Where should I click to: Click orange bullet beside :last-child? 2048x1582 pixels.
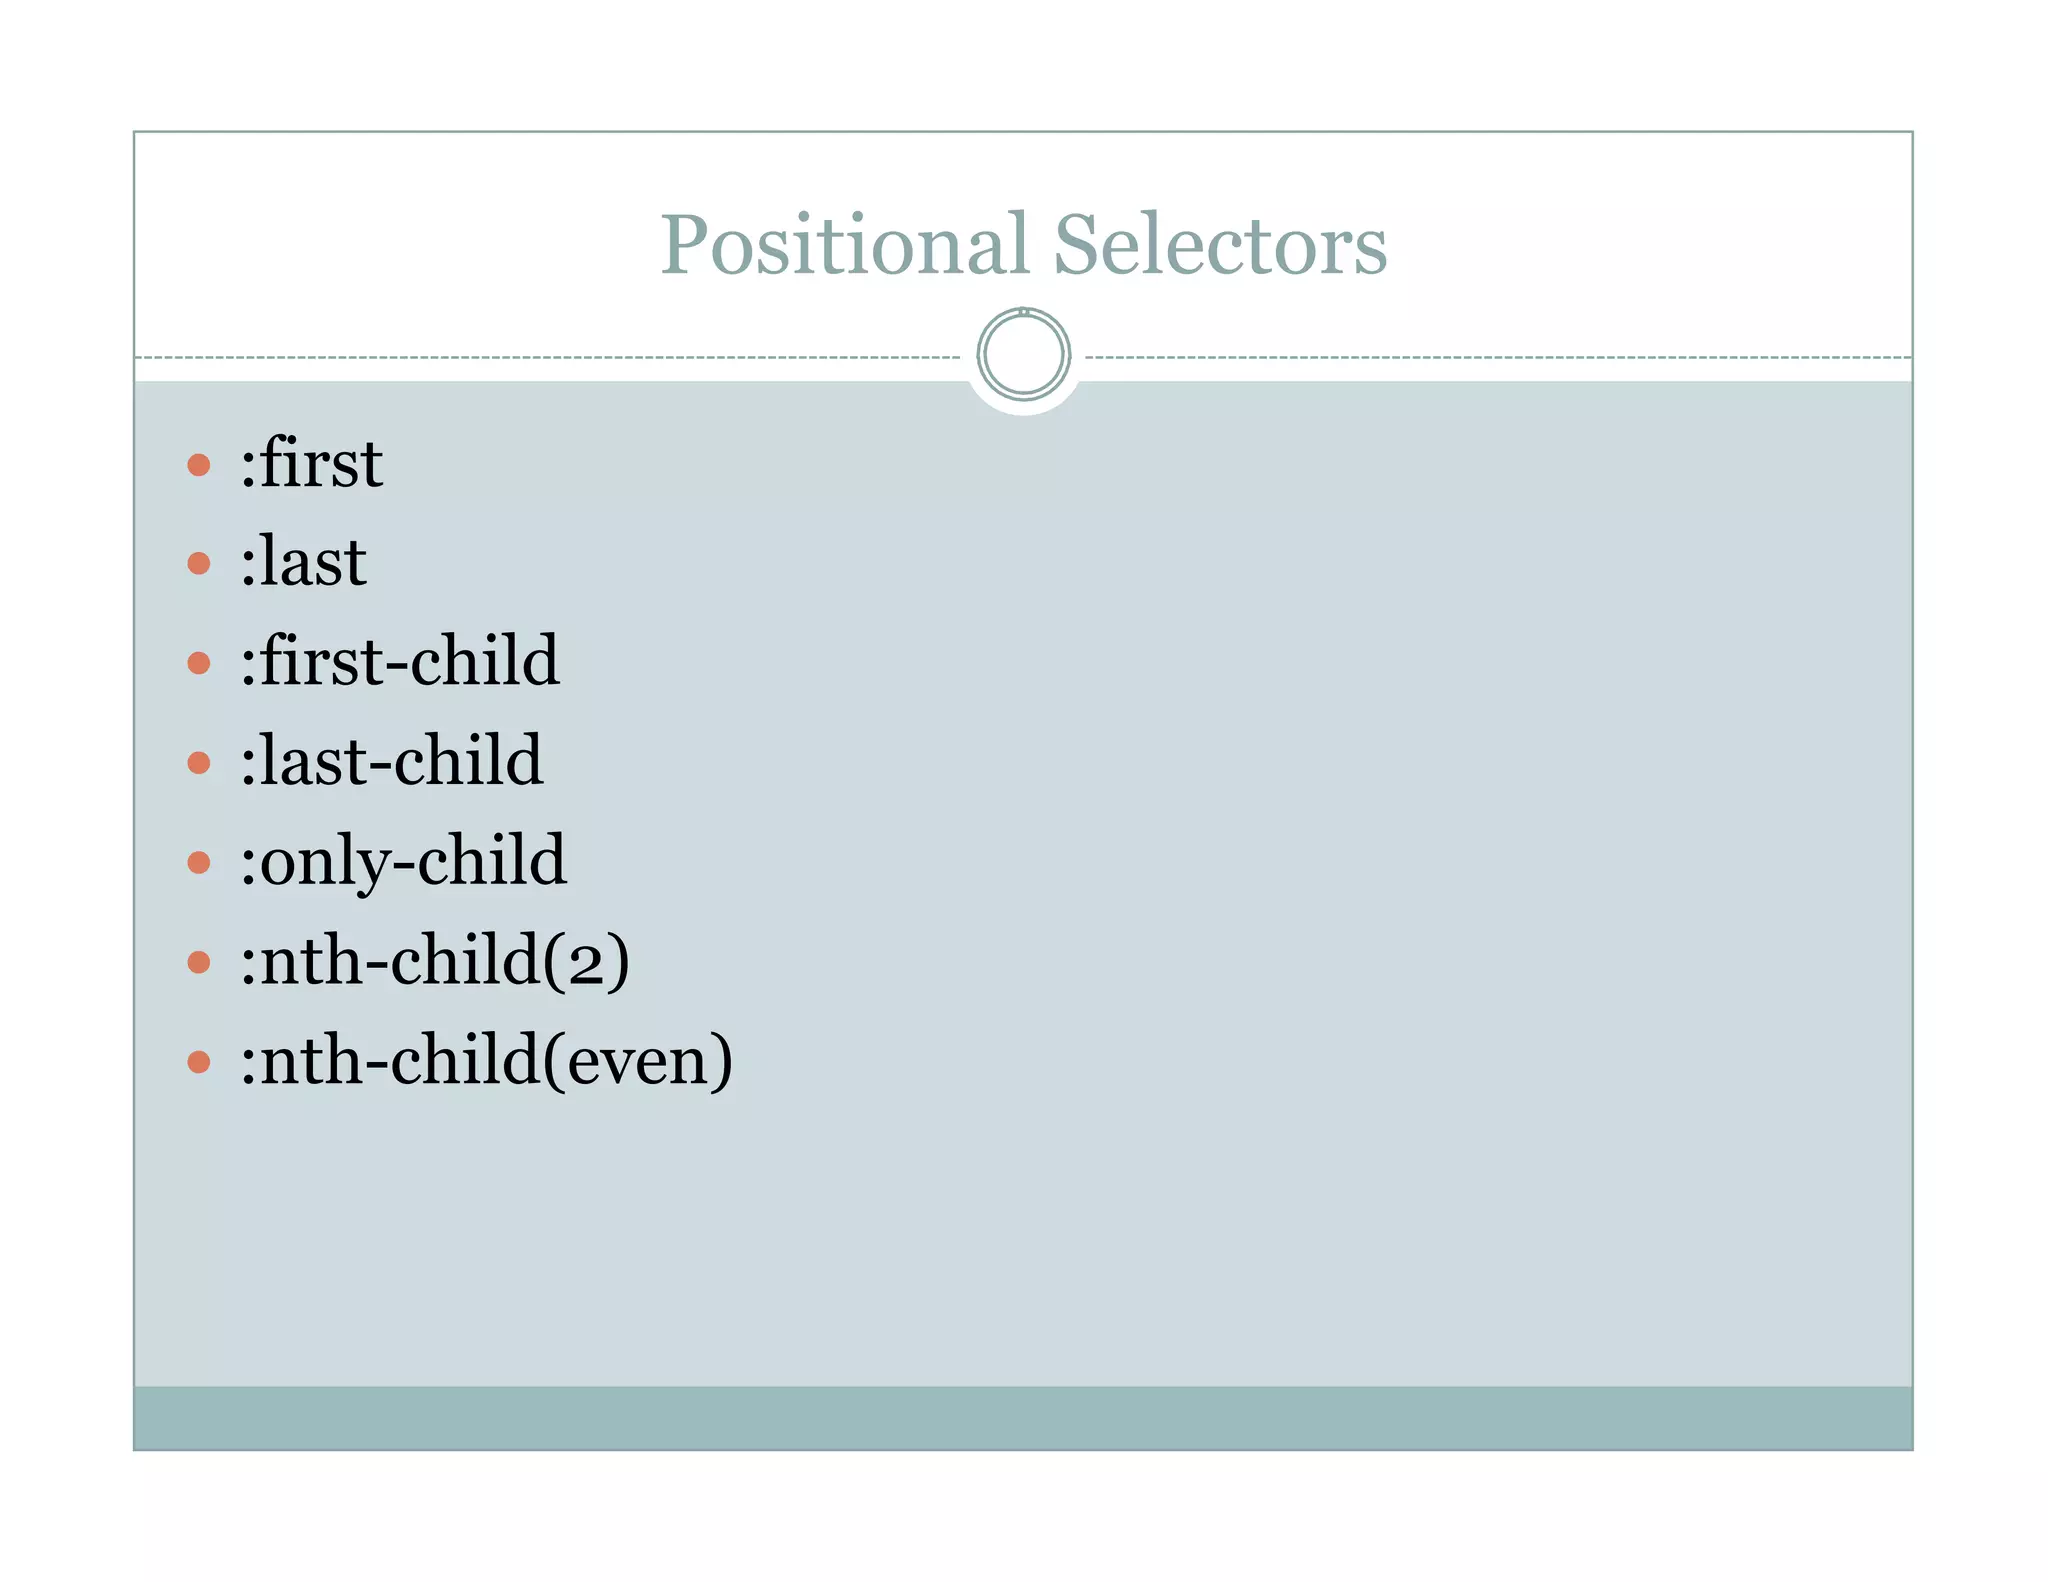tap(199, 763)
